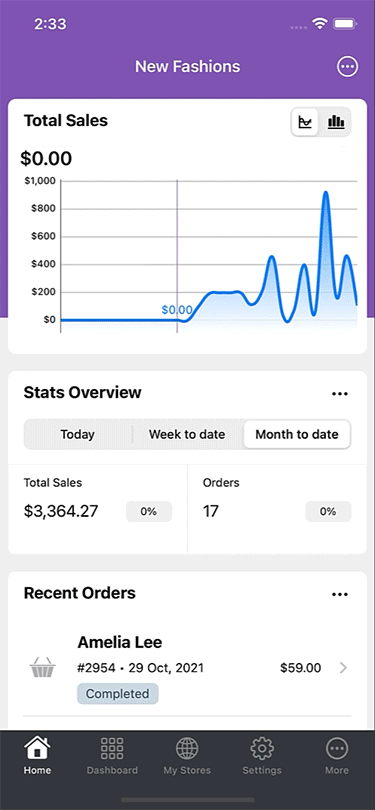Click the highest peak on sales chart

point(325,194)
